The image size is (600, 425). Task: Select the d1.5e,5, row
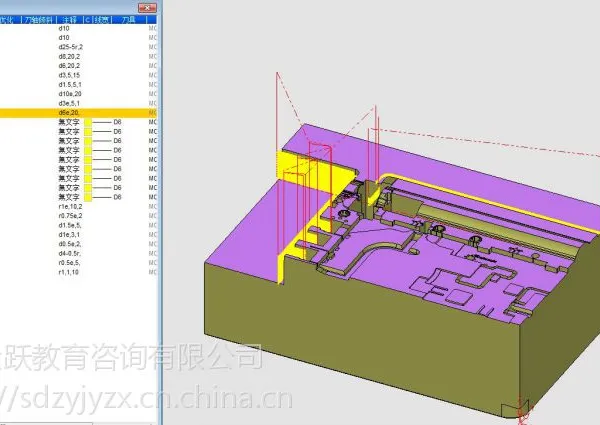coord(78,225)
